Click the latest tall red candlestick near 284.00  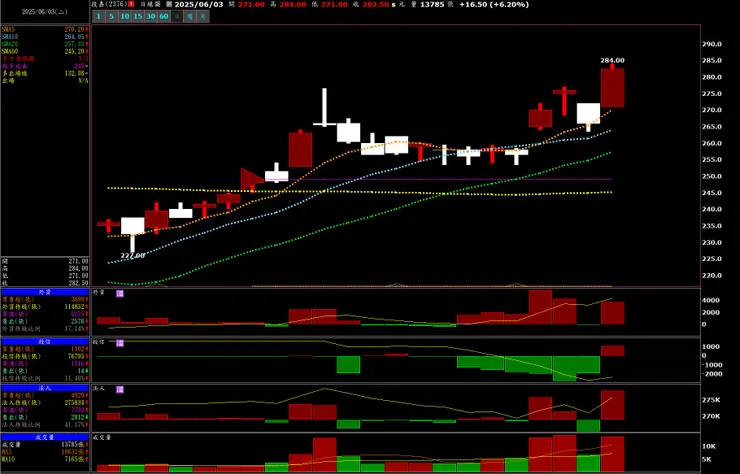[613, 87]
